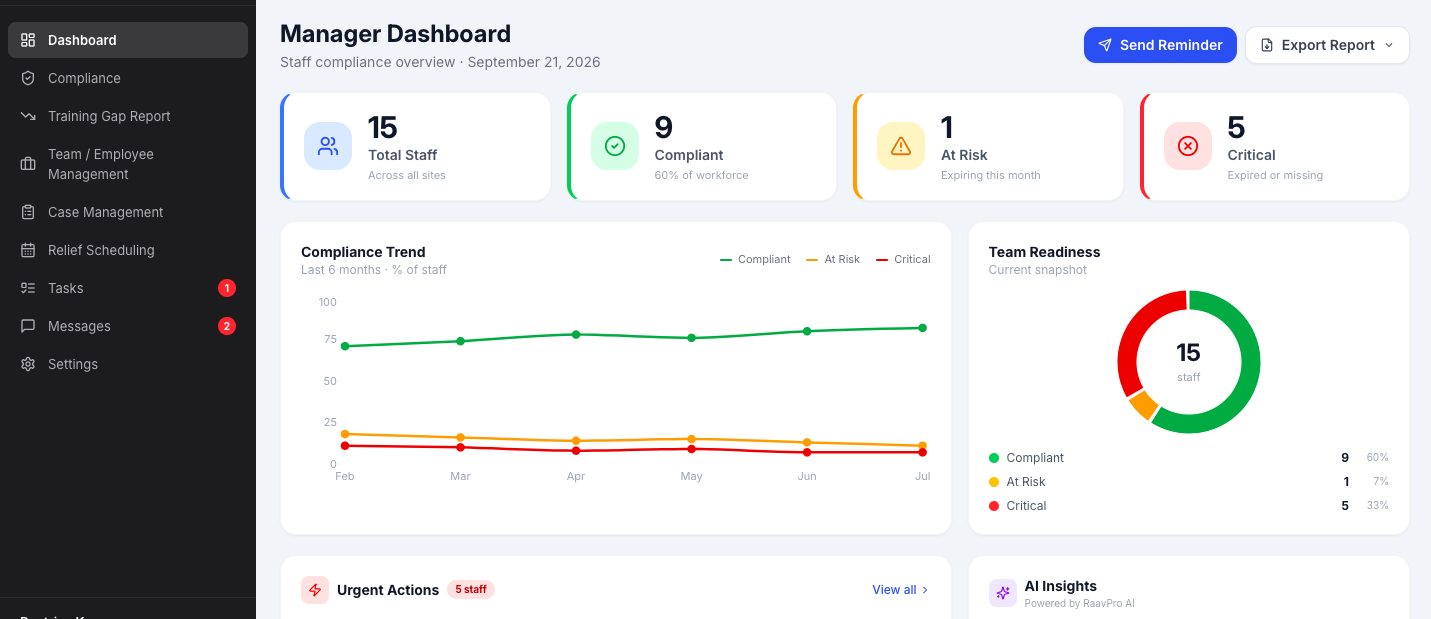Viewport: 1431px width, 619px height.
Task: Click the At Risk data point for Apr
Action: click(x=576, y=441)
